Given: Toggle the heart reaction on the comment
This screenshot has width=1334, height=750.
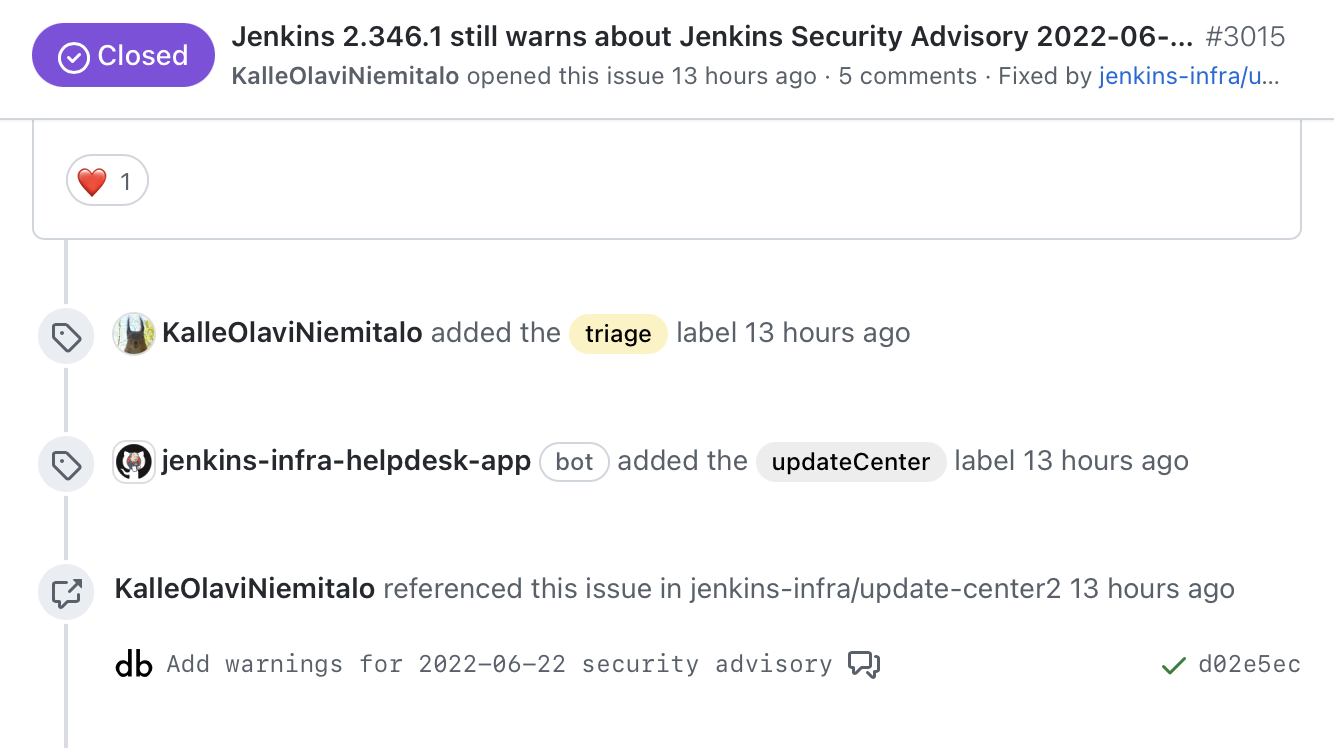Looking at the screenshot, I should (106, 181).
